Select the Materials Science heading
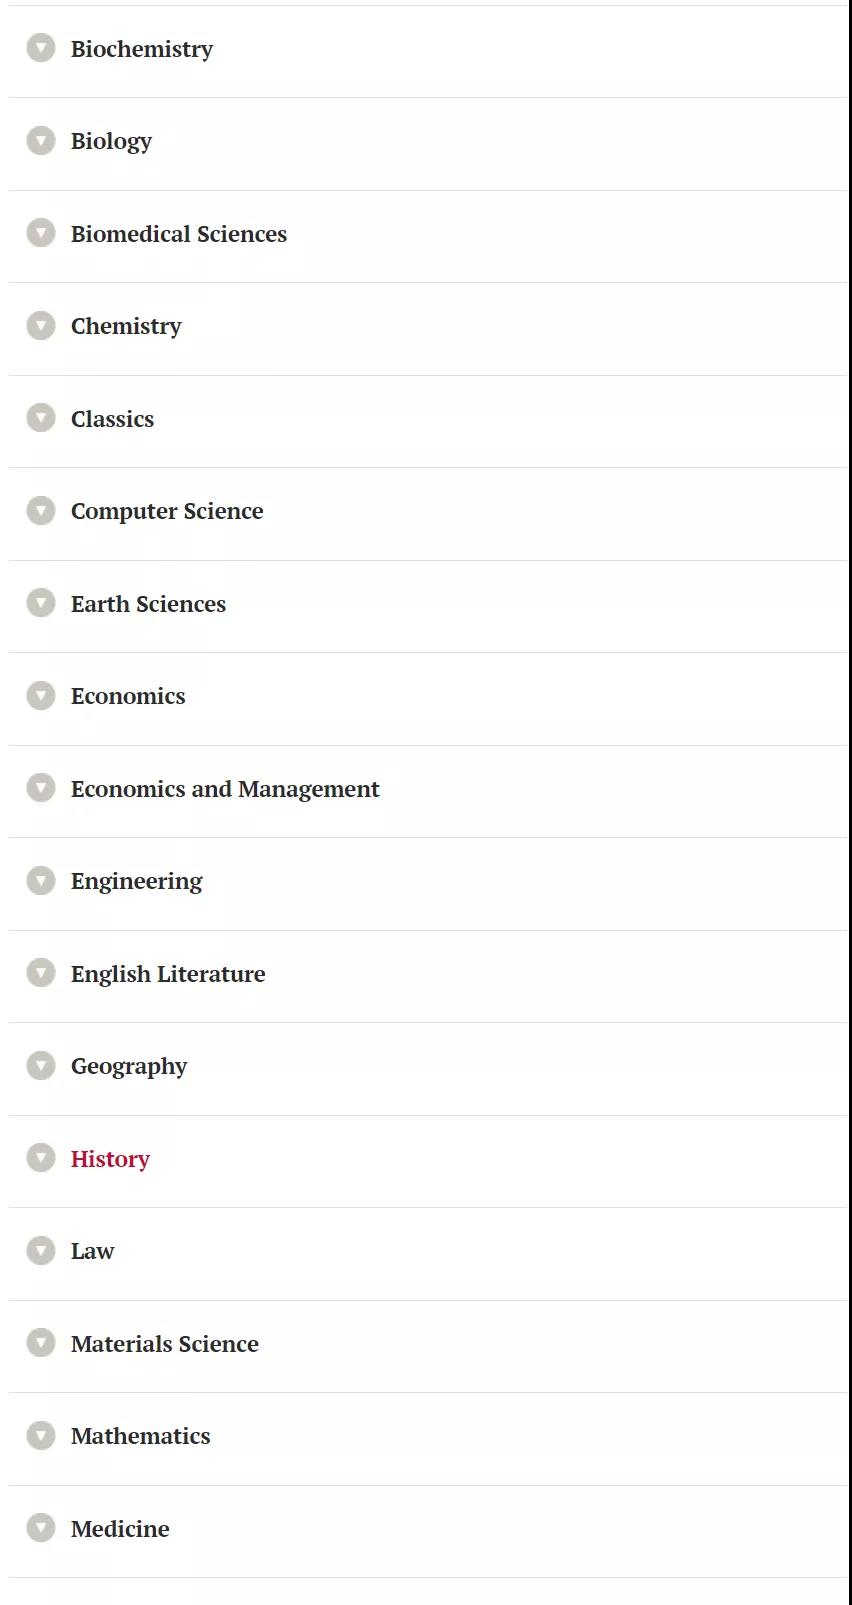This screenshot has height=1605, width=852. [x=165, y=1344]
